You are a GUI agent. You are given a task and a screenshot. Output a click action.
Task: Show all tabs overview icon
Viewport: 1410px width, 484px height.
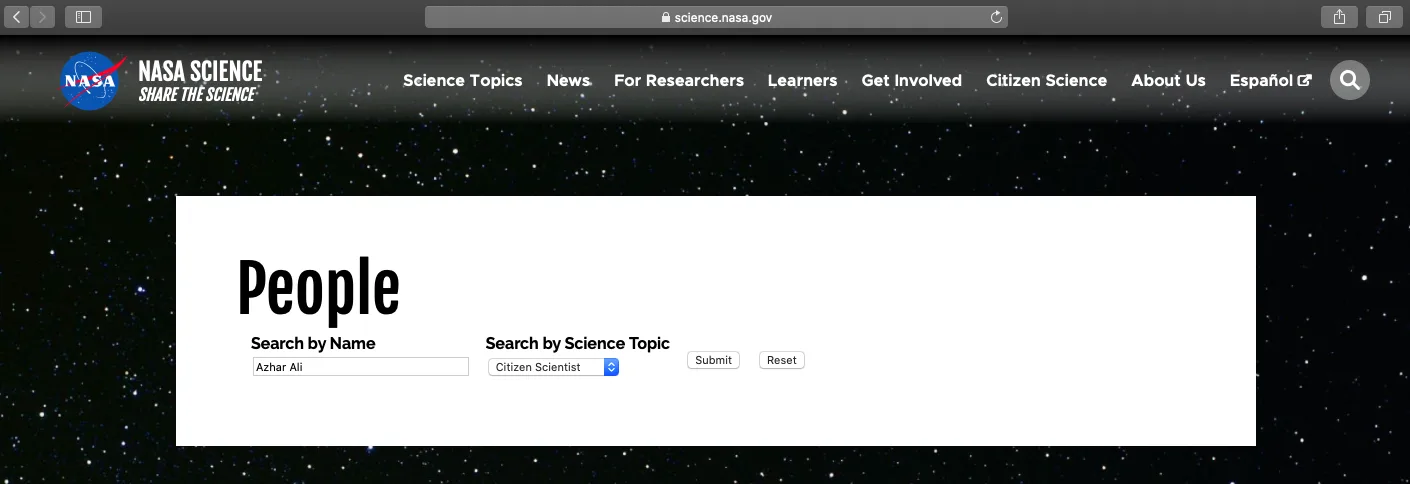tap(1385, 17)
